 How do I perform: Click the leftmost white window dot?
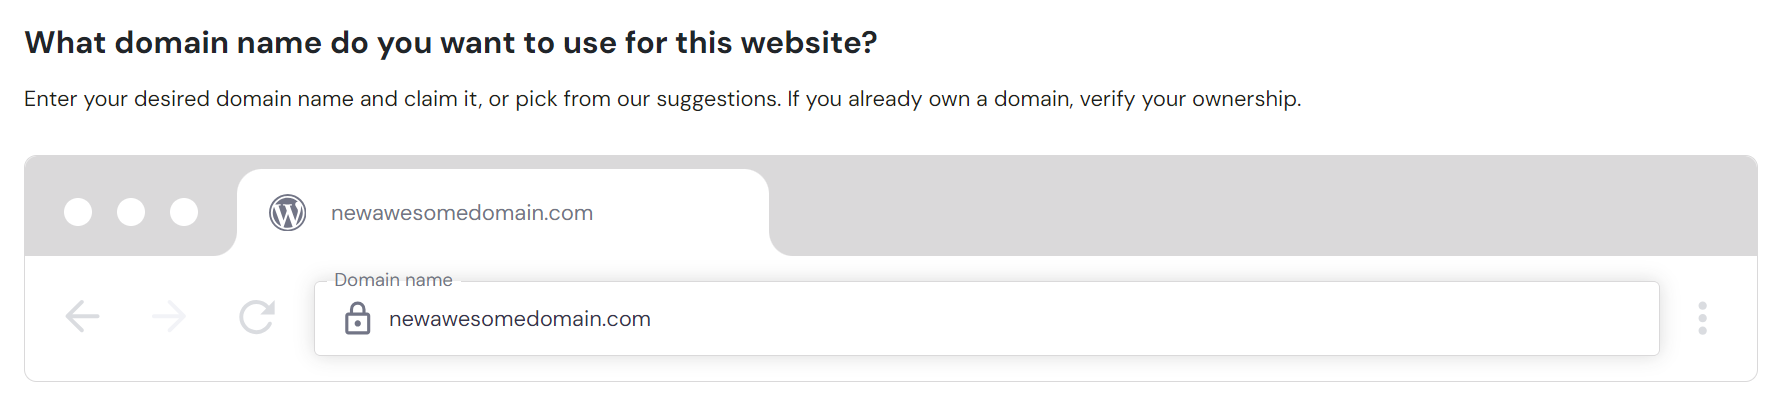78,212
